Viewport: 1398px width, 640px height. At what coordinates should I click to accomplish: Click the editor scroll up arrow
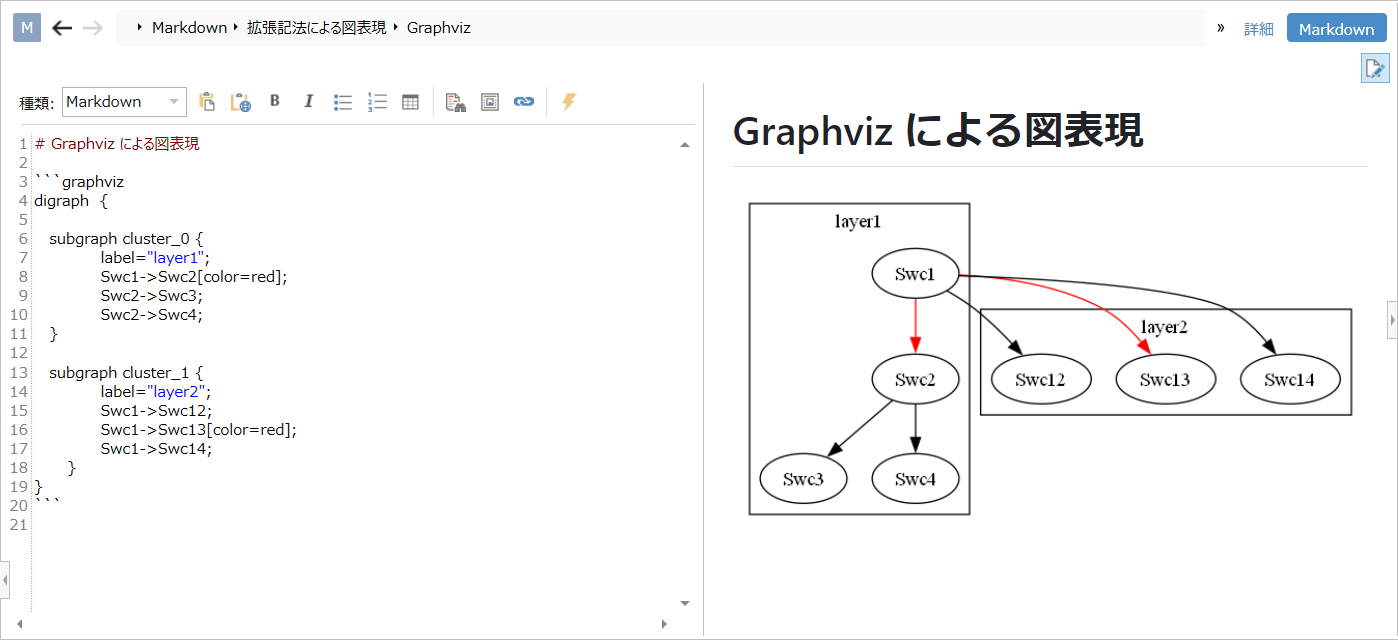pos(685,145)
